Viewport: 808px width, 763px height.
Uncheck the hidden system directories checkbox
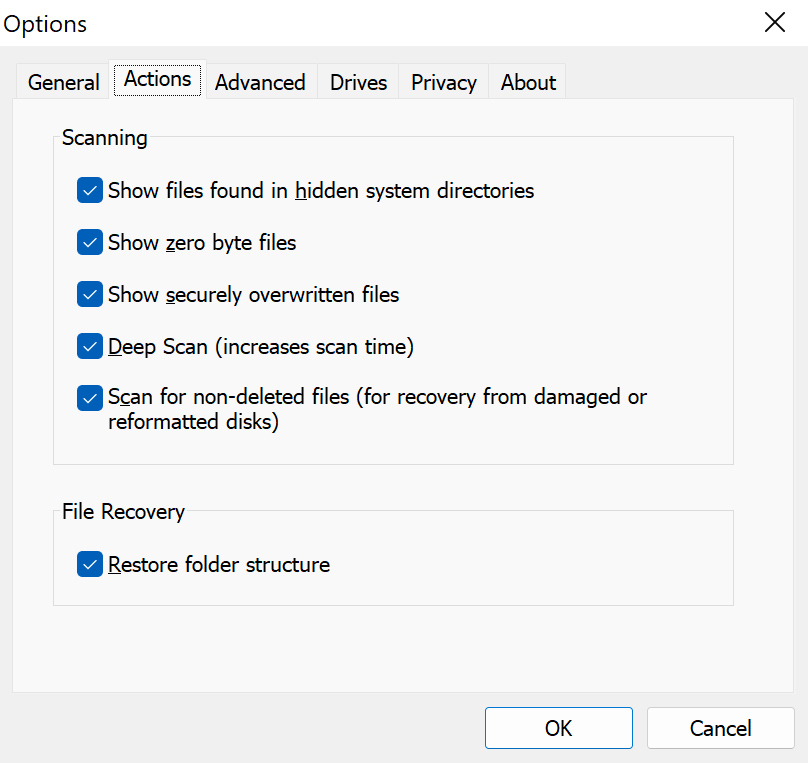(90, 190)
